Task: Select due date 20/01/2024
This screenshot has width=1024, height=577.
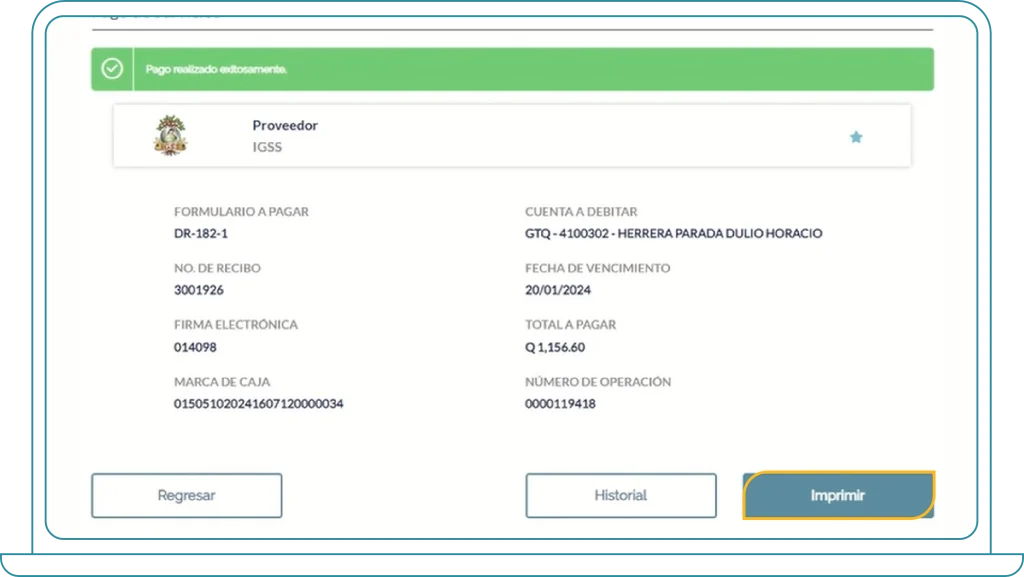Action: coord(558,290)
